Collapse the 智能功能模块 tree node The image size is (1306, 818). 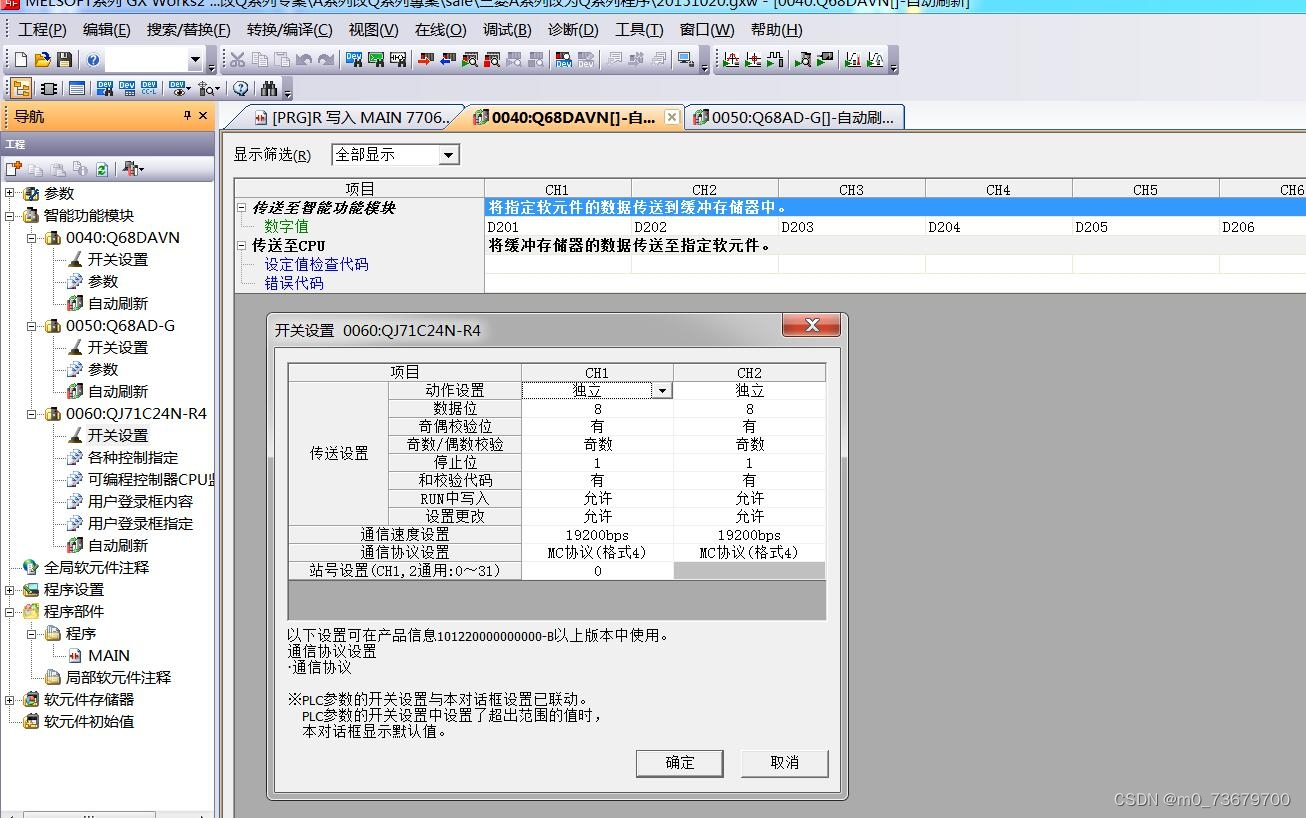tap(10, 215)
